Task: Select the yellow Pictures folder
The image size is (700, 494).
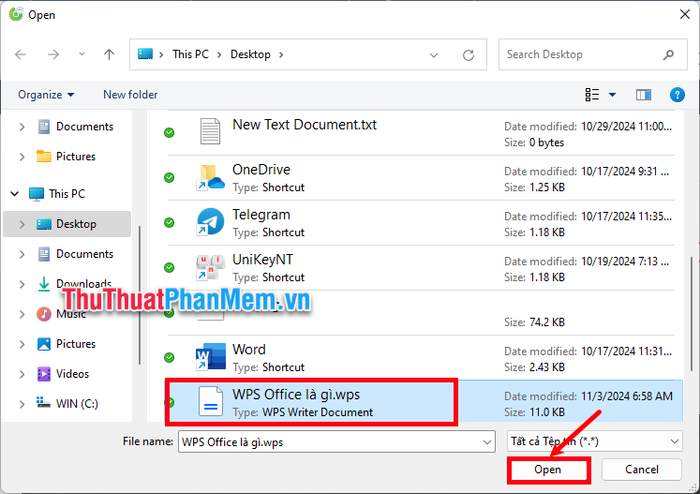Action: tap(75, 157)
